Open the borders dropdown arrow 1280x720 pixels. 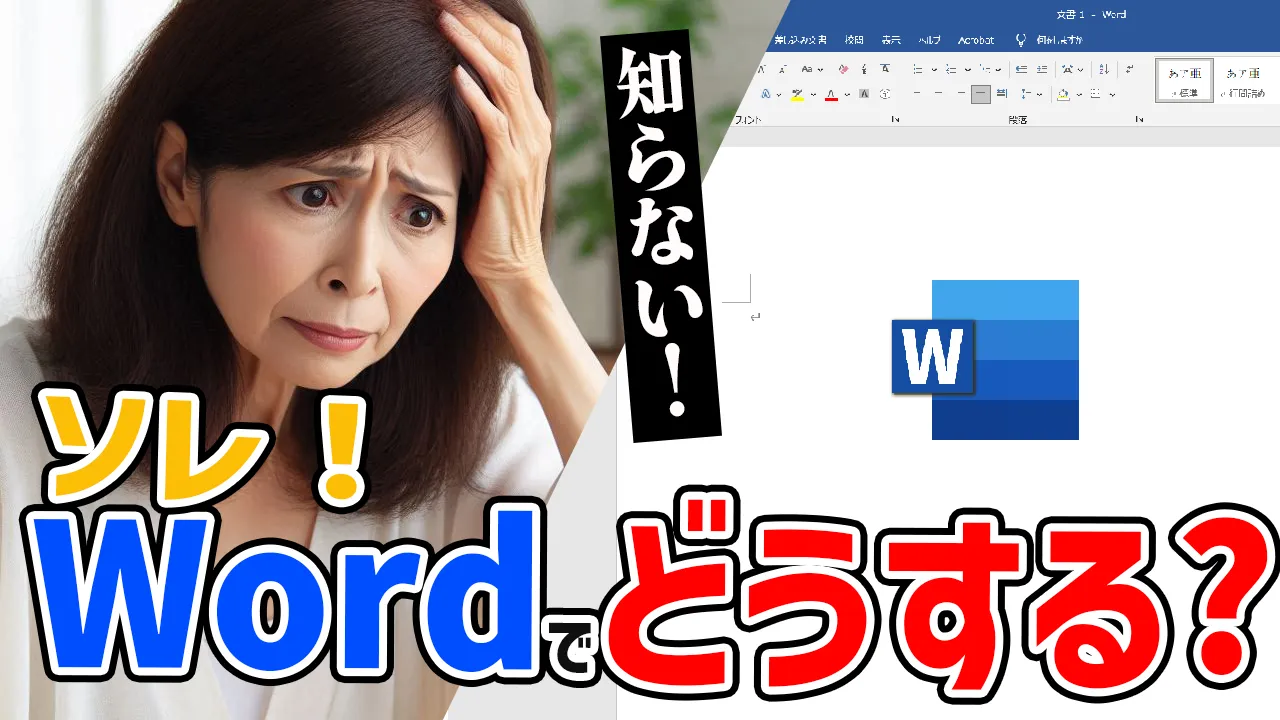coord(1112,94)
